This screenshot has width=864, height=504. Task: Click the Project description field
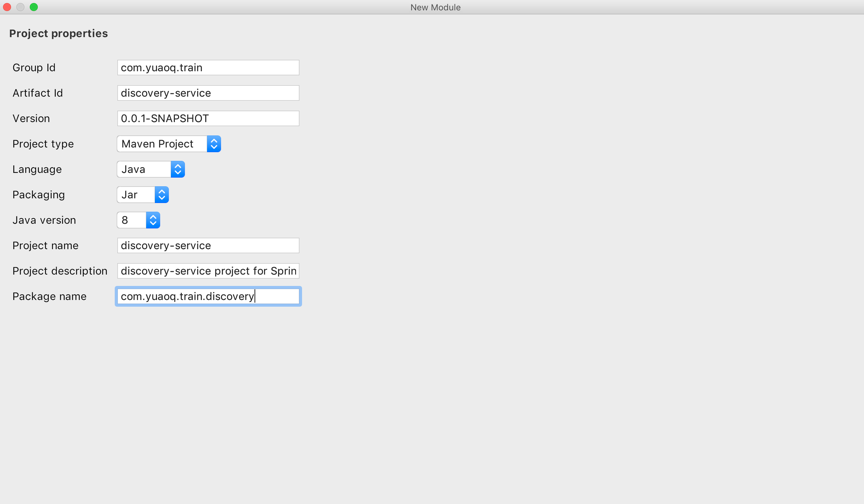point(208,270)
